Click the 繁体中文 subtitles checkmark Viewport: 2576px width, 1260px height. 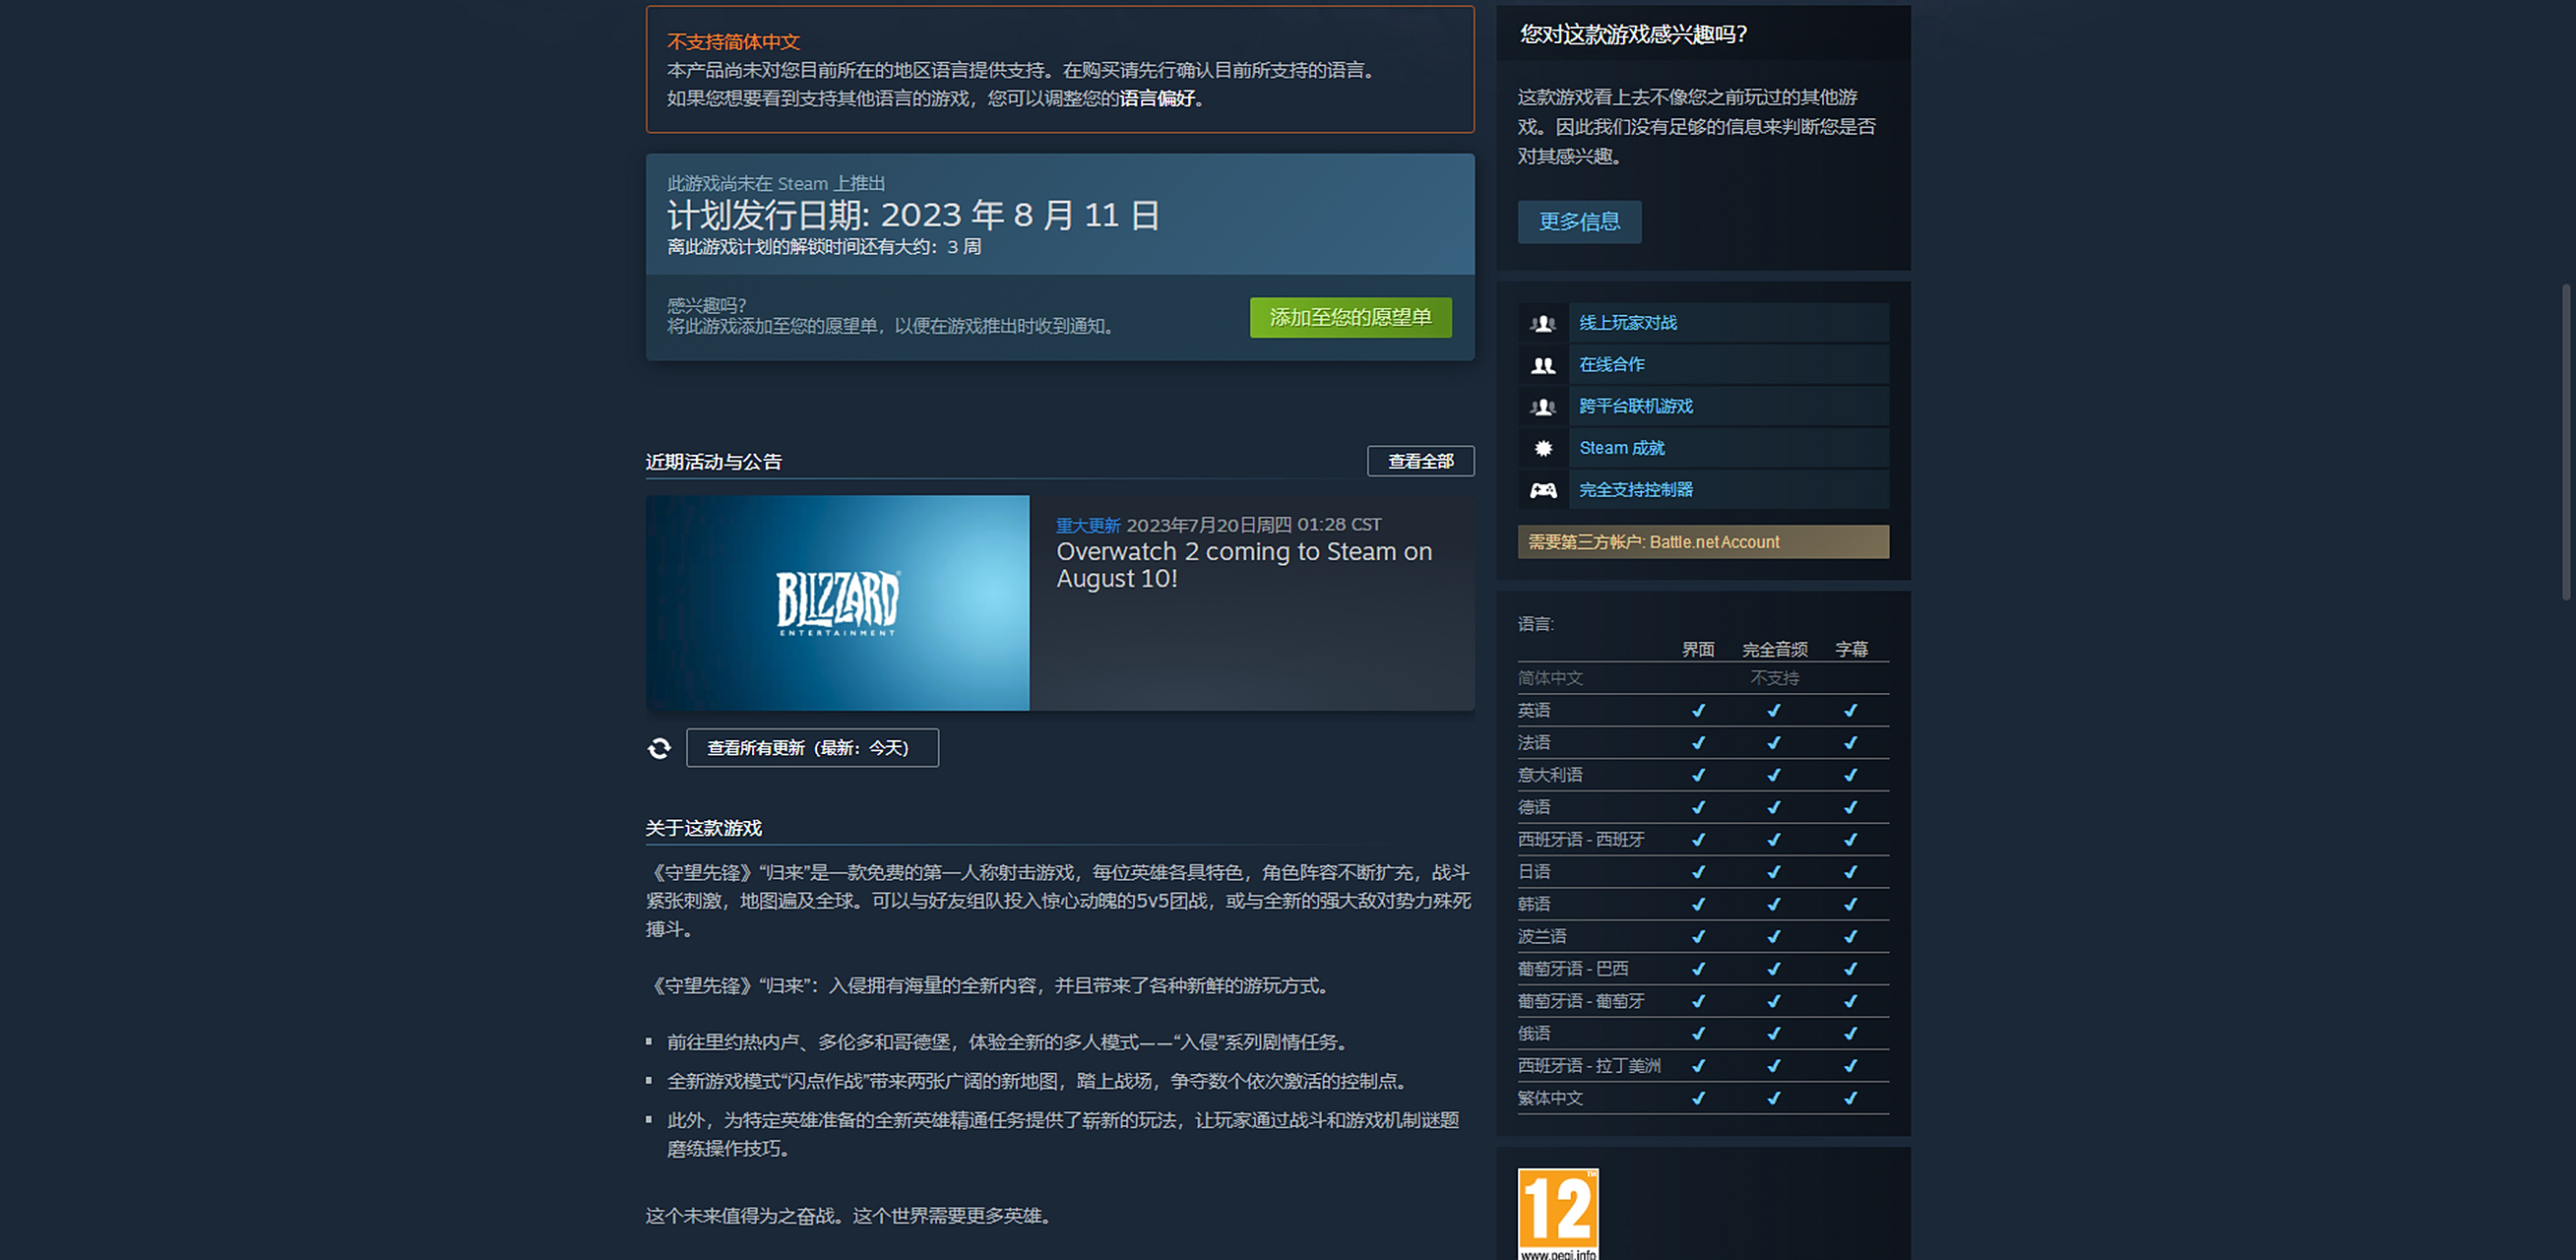point(1851,1097)
